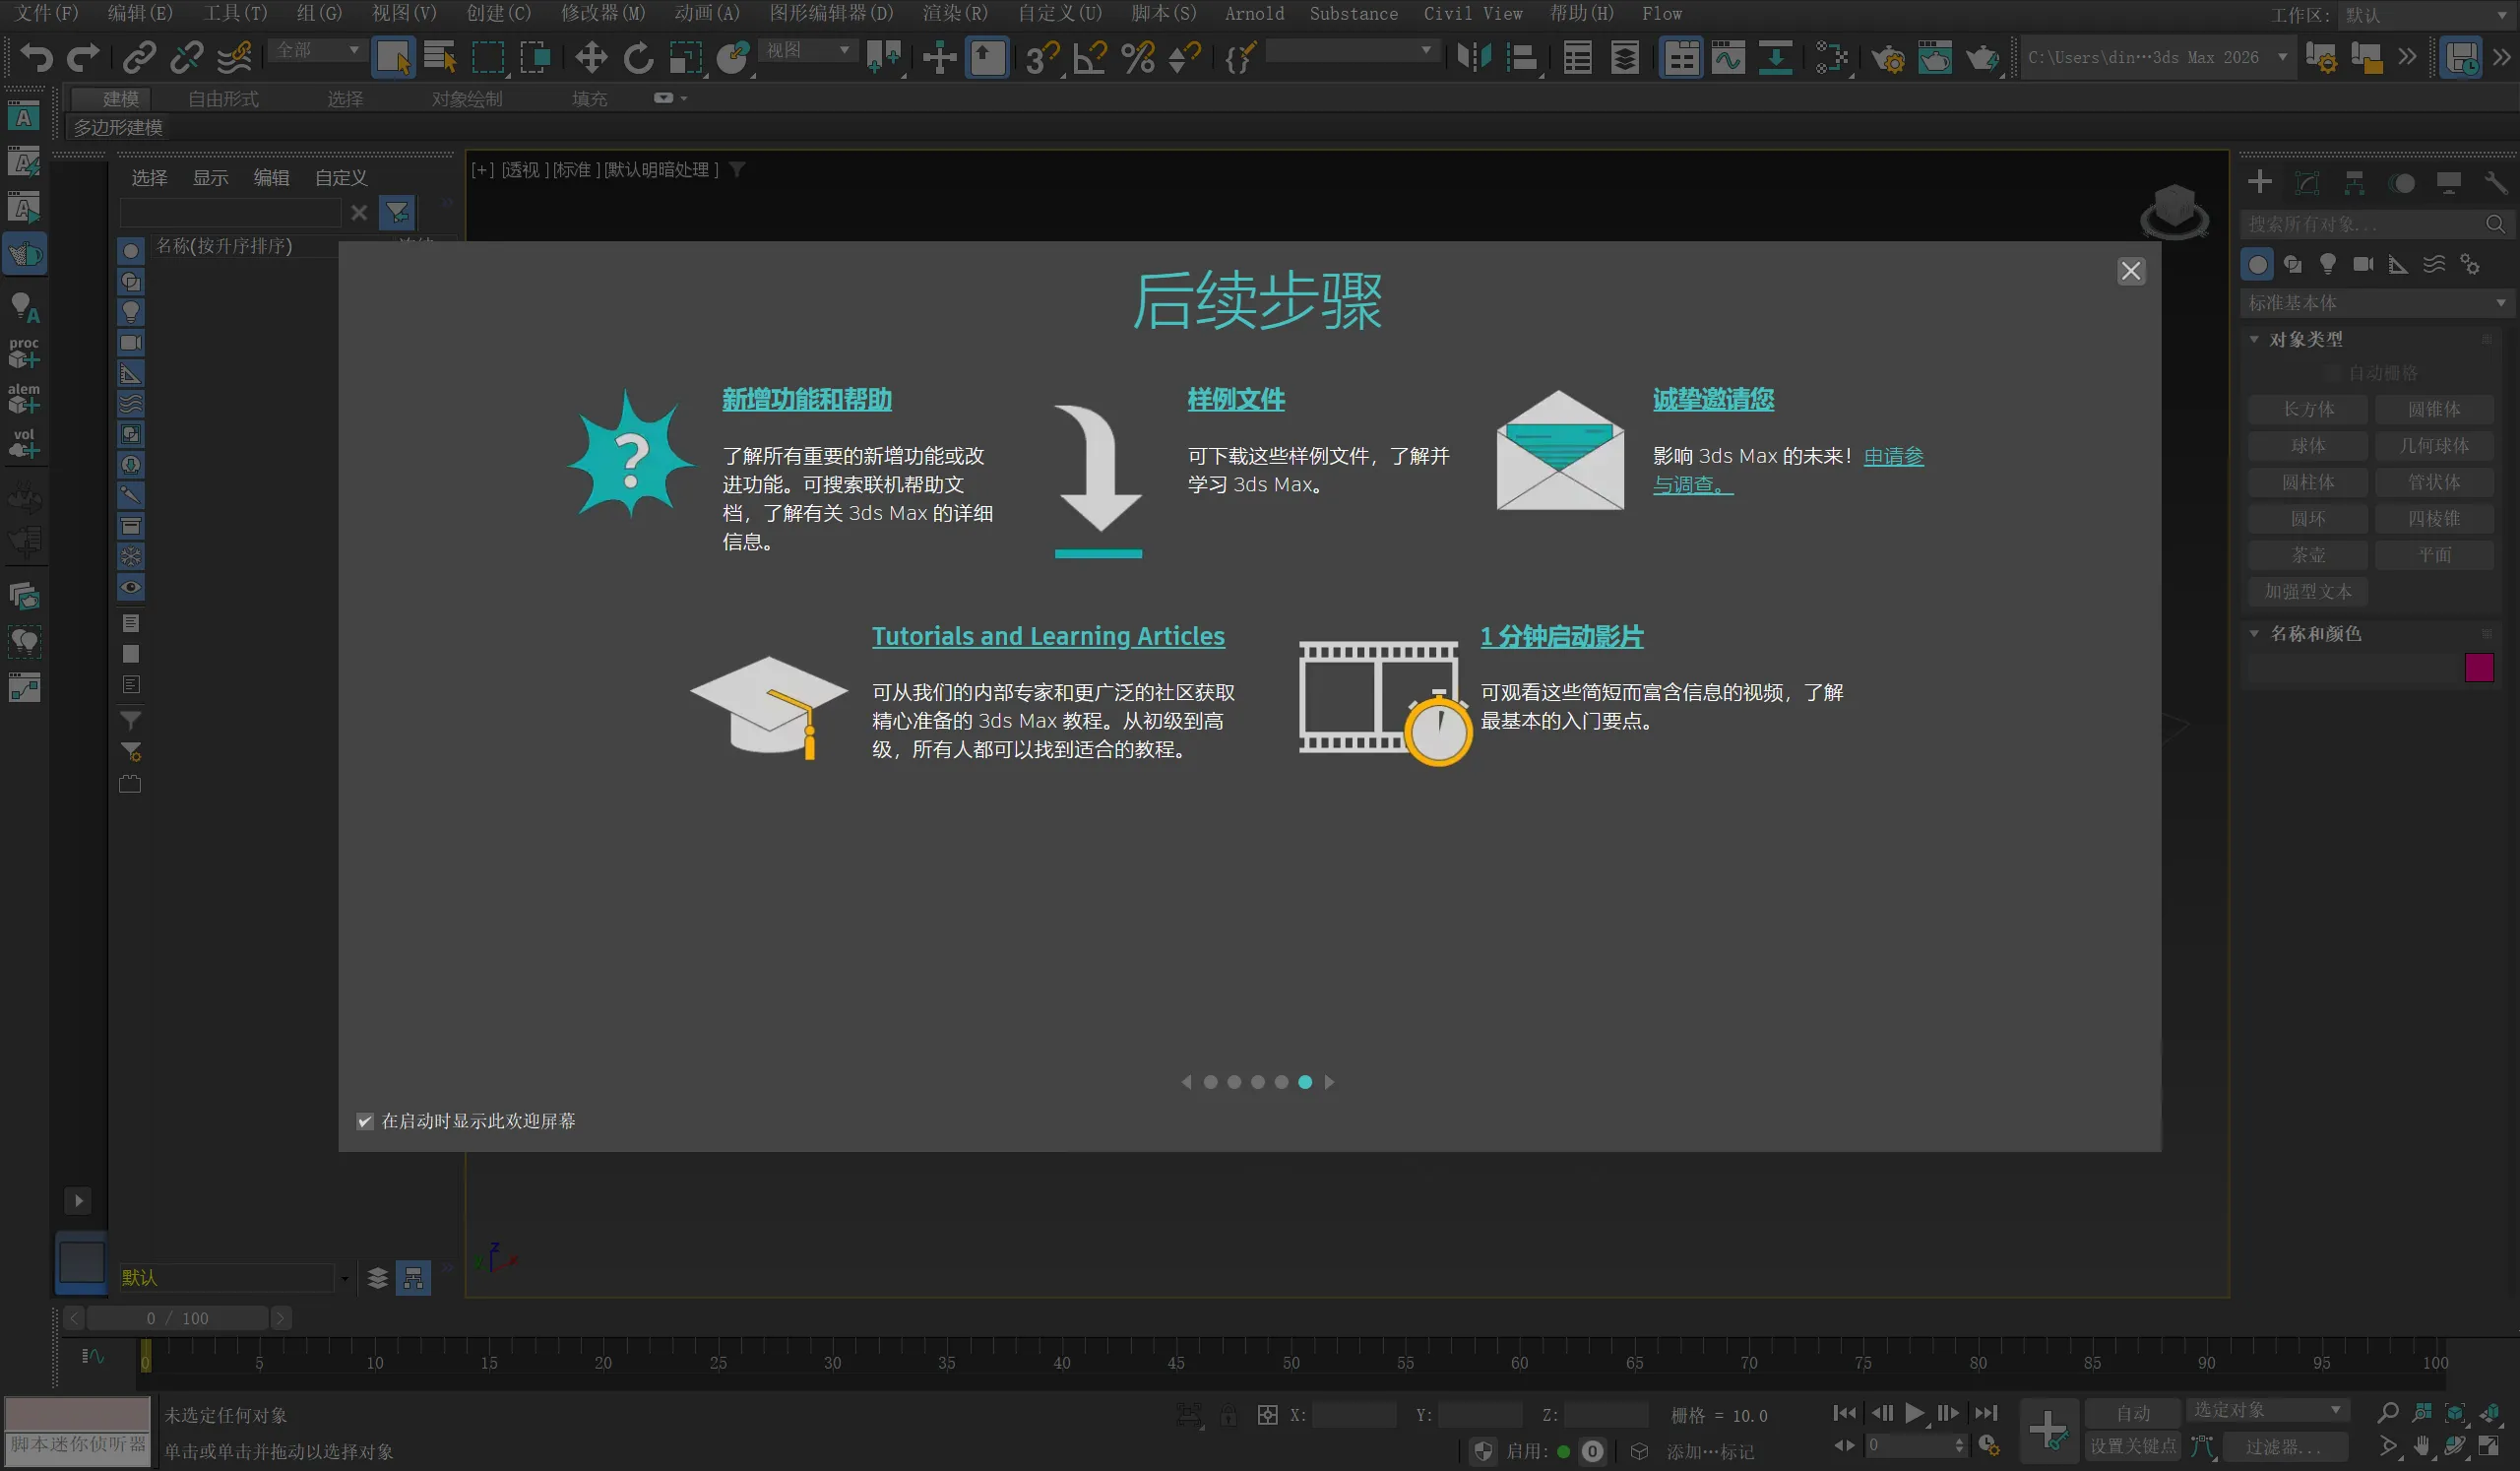The width and height of the screenshot is (2520, 1471).
Task: Open the 样例文件 link
Action: tap(1235, 400)
